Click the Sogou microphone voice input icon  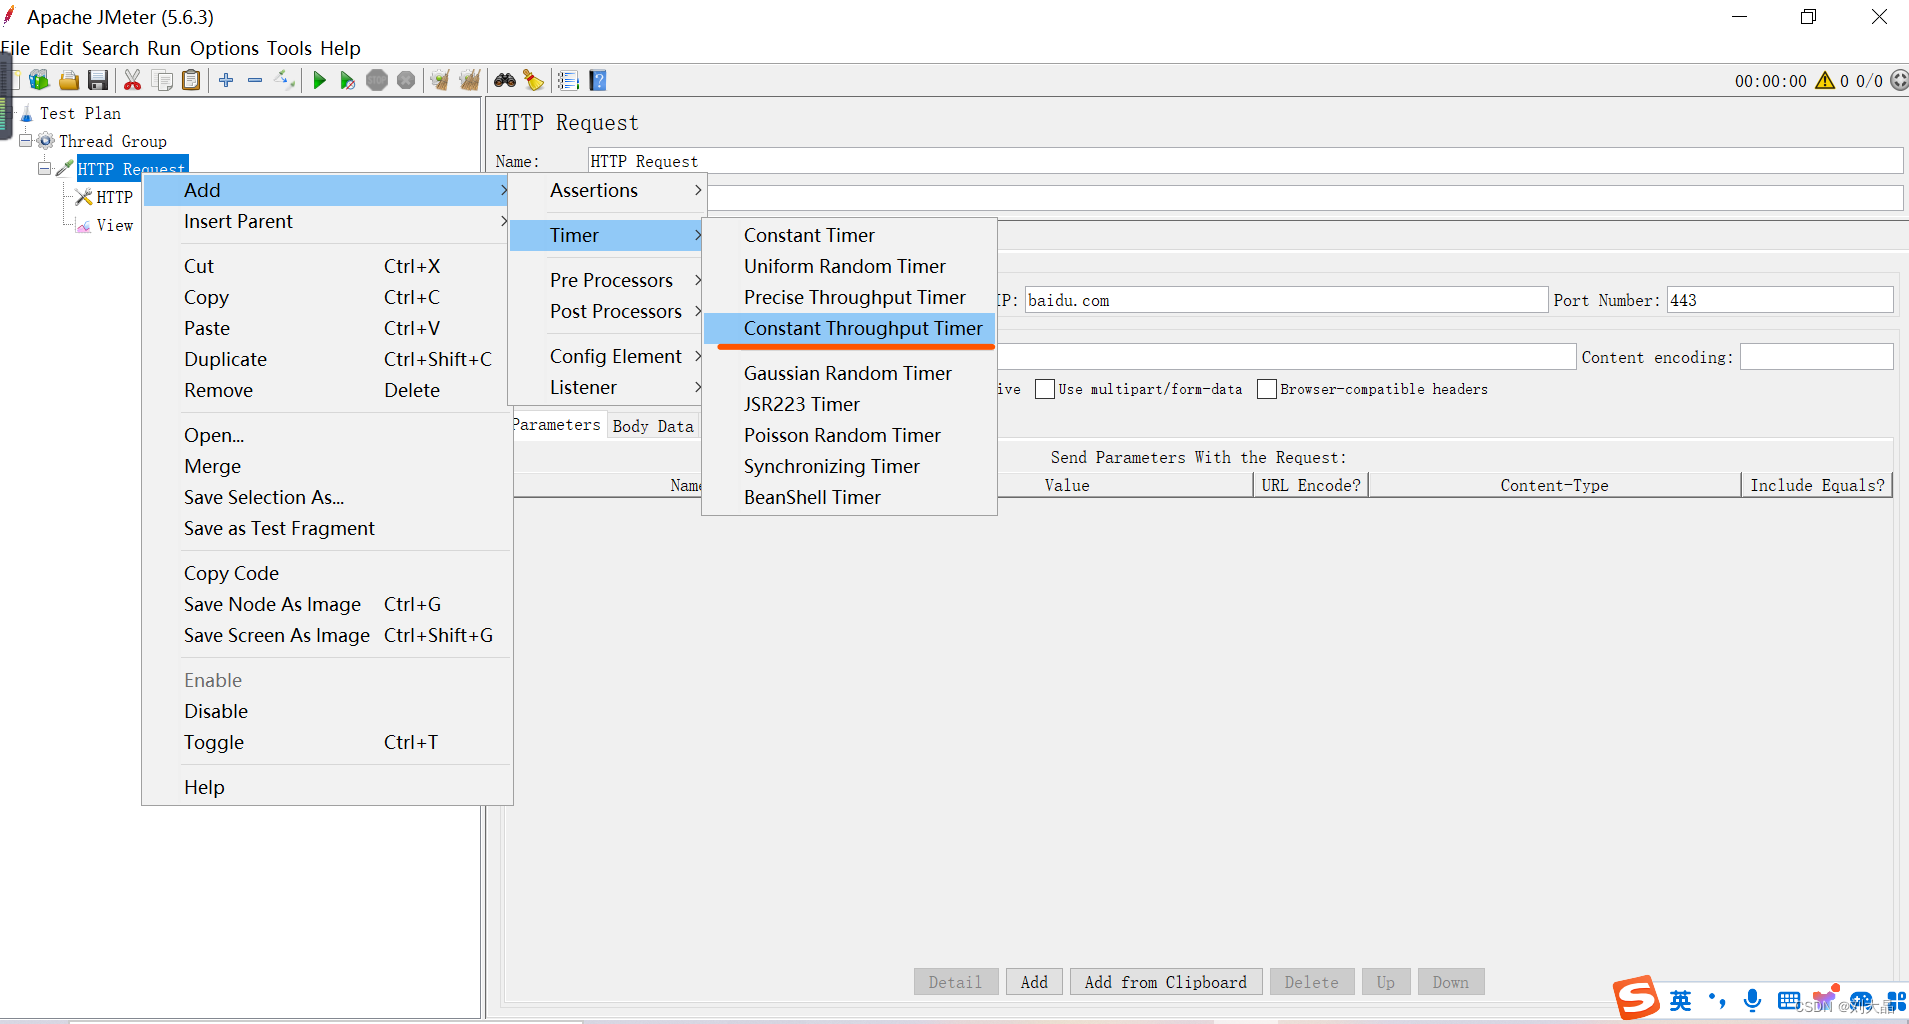click(1752, 1000)
